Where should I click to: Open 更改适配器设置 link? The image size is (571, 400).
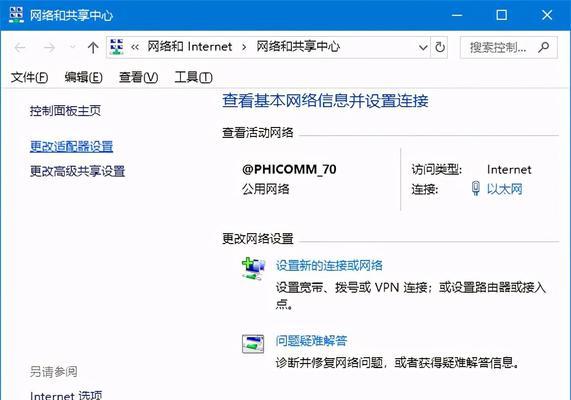(x=71, y=146)
